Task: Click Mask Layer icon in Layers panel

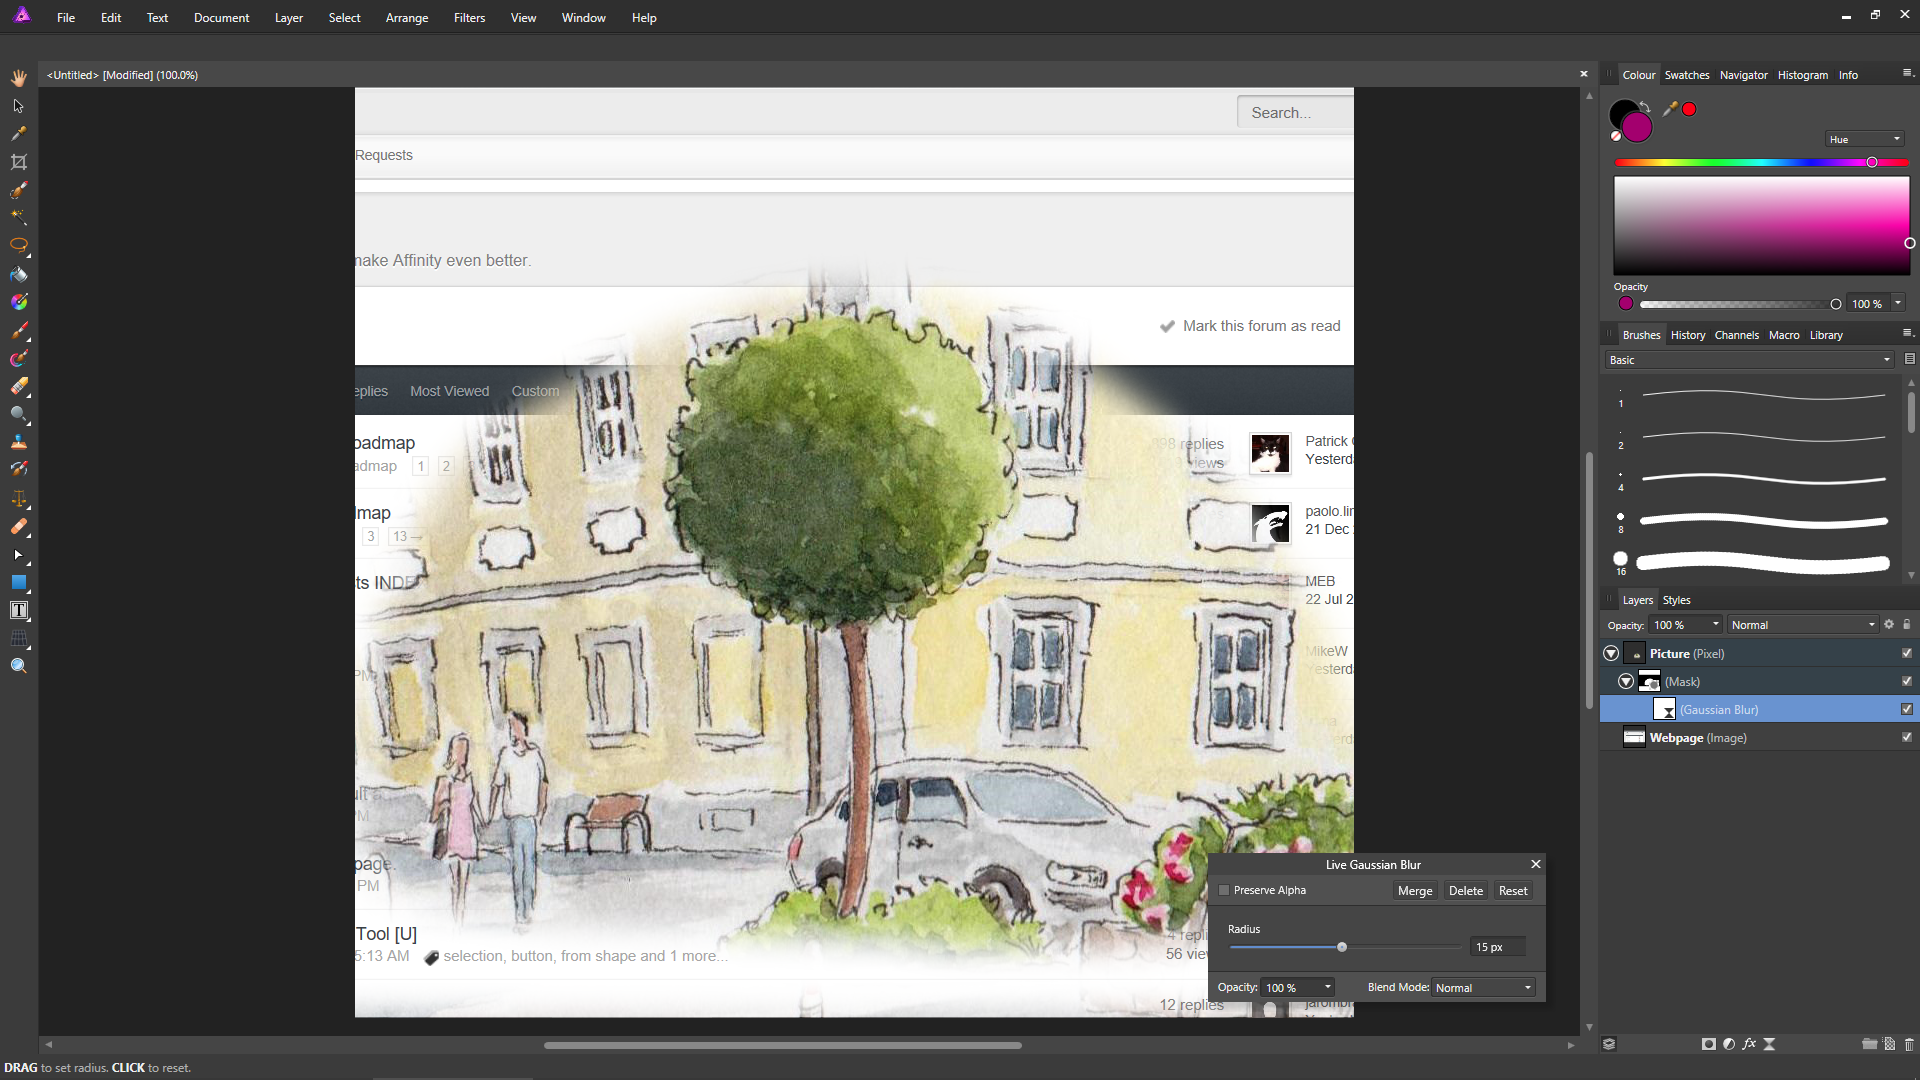Action: click(1709, 1044)
